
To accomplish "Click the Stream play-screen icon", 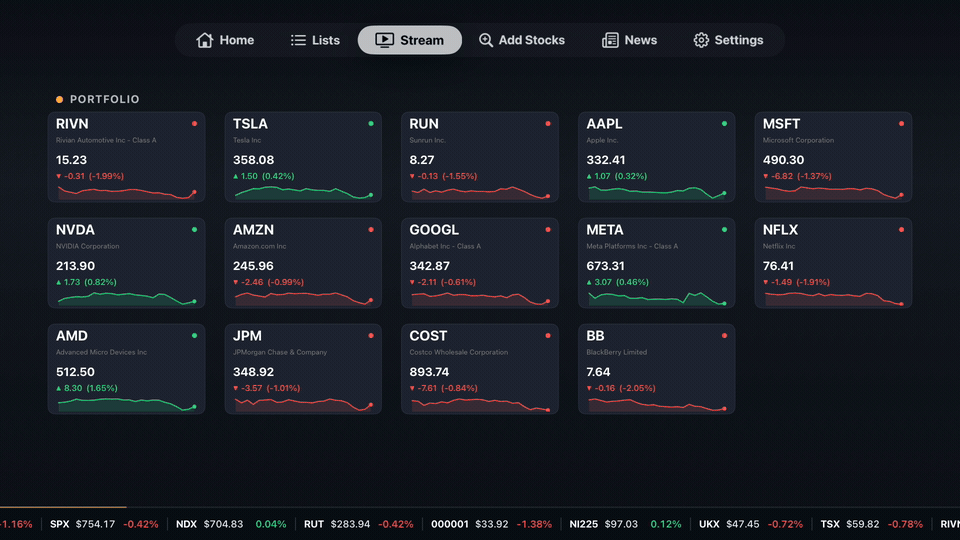I will tap(384, 40).
